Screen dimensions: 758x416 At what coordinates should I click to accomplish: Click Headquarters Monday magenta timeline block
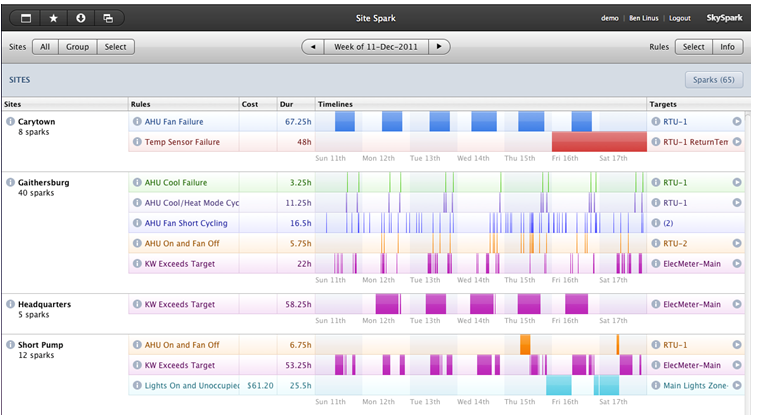tap(387, 304)
